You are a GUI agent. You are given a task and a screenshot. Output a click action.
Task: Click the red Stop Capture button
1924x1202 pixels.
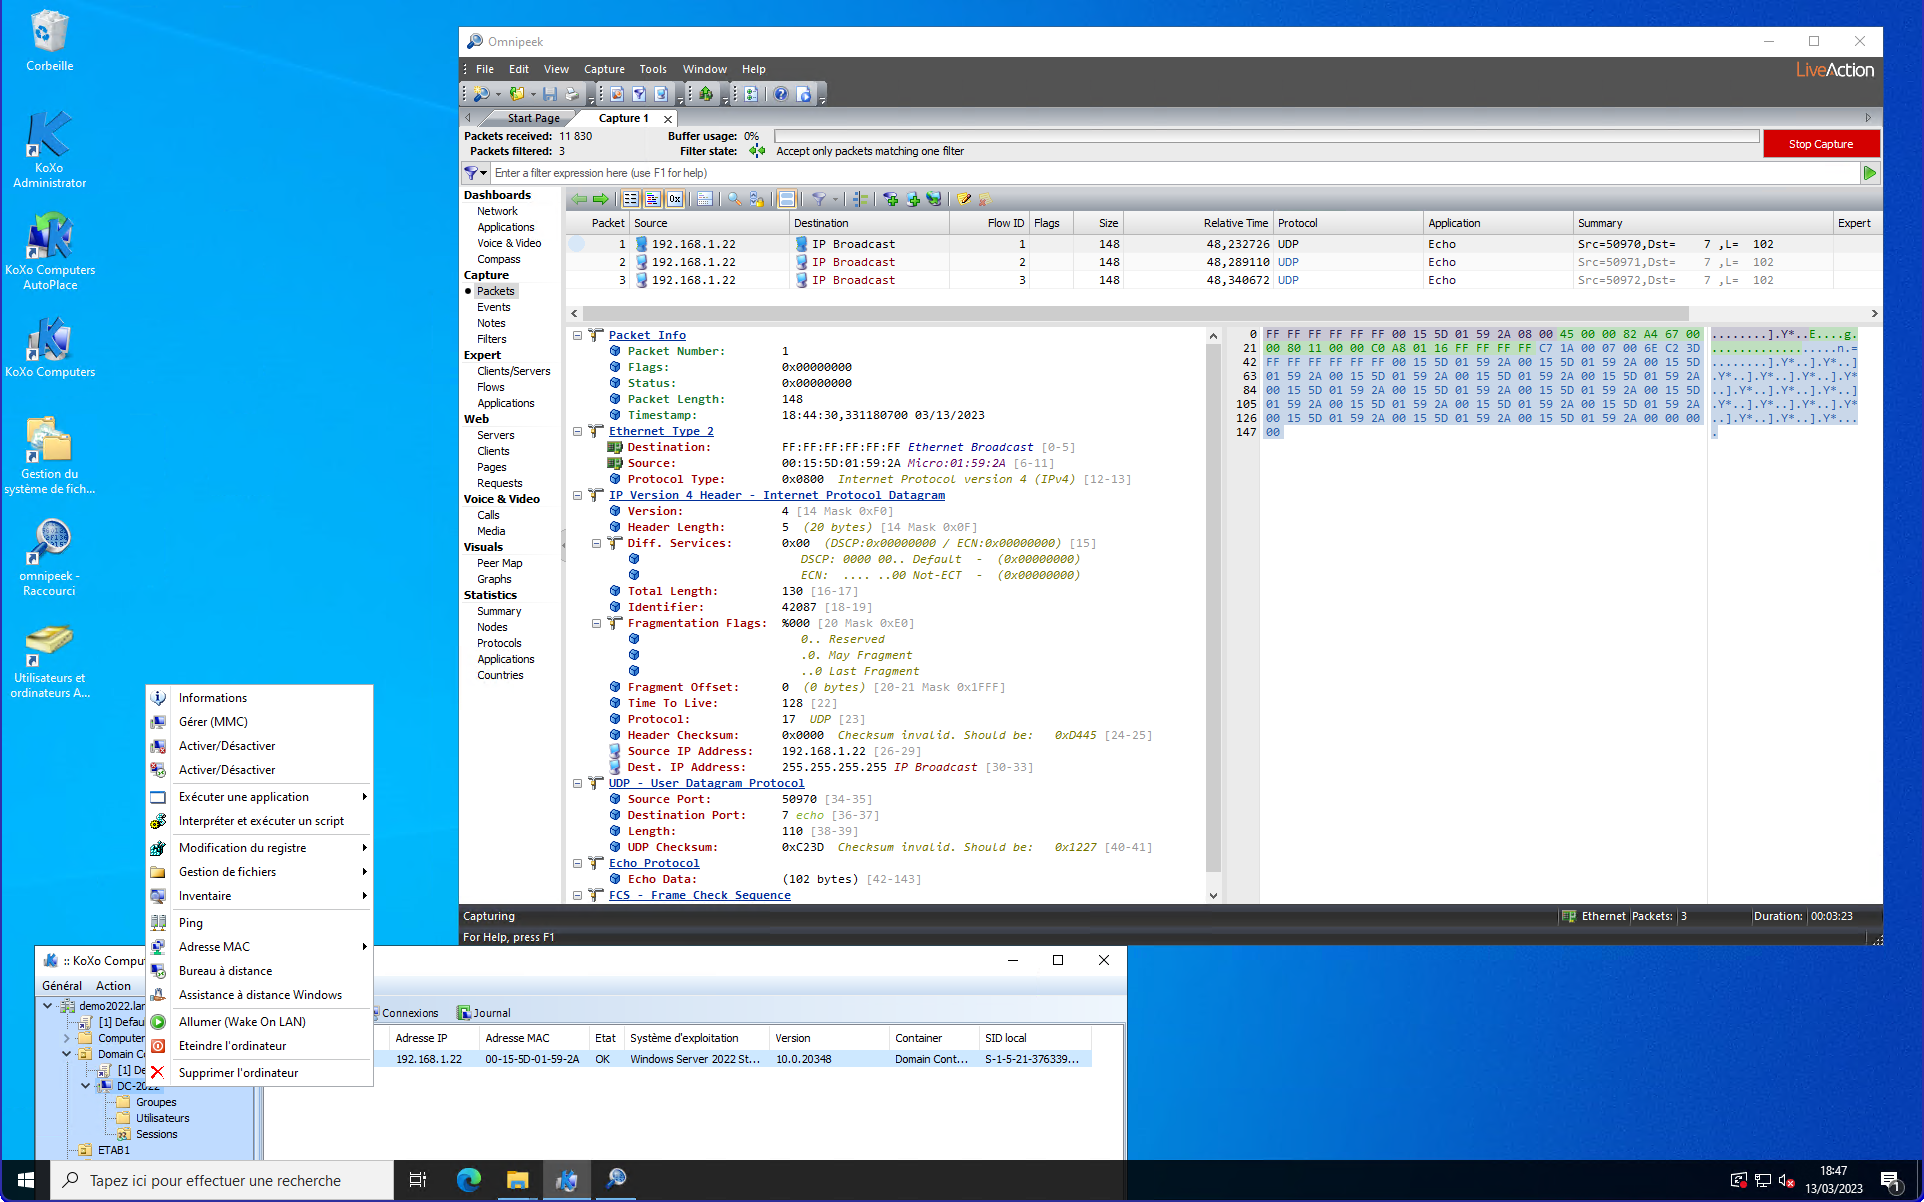(x=1820, y=144)
